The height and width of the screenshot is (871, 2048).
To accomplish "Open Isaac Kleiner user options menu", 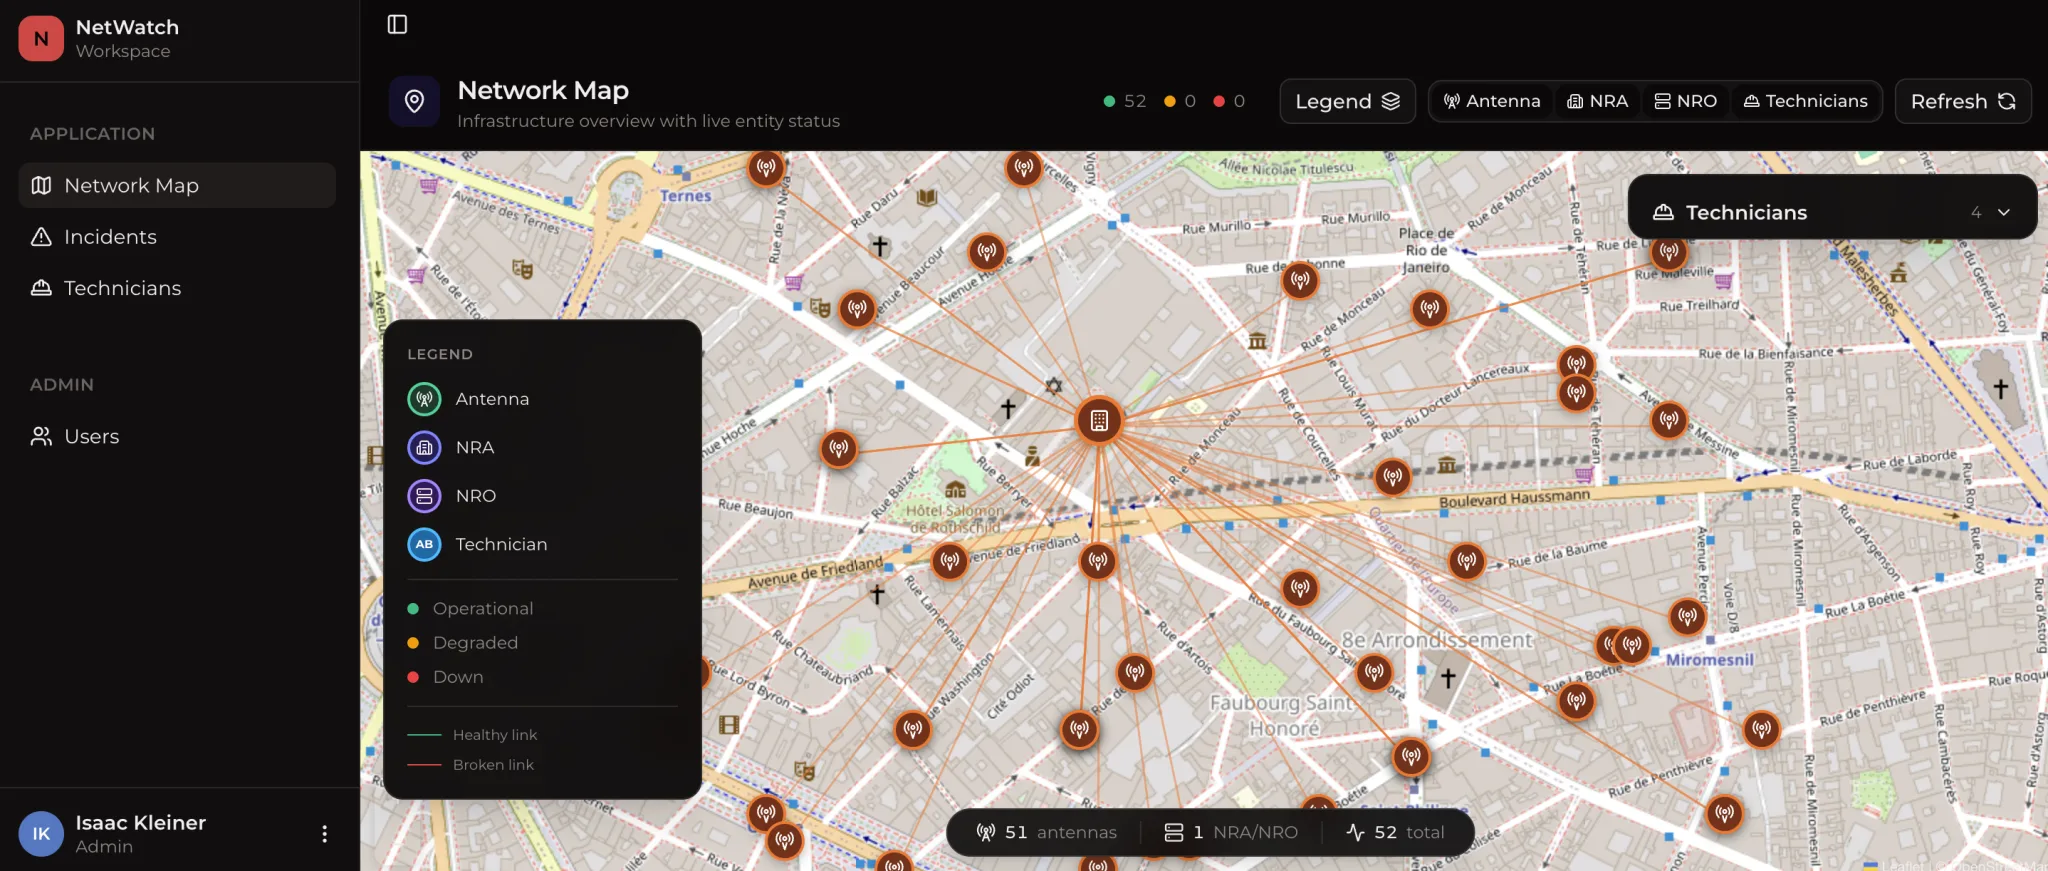I will click(x=324, y=834).
